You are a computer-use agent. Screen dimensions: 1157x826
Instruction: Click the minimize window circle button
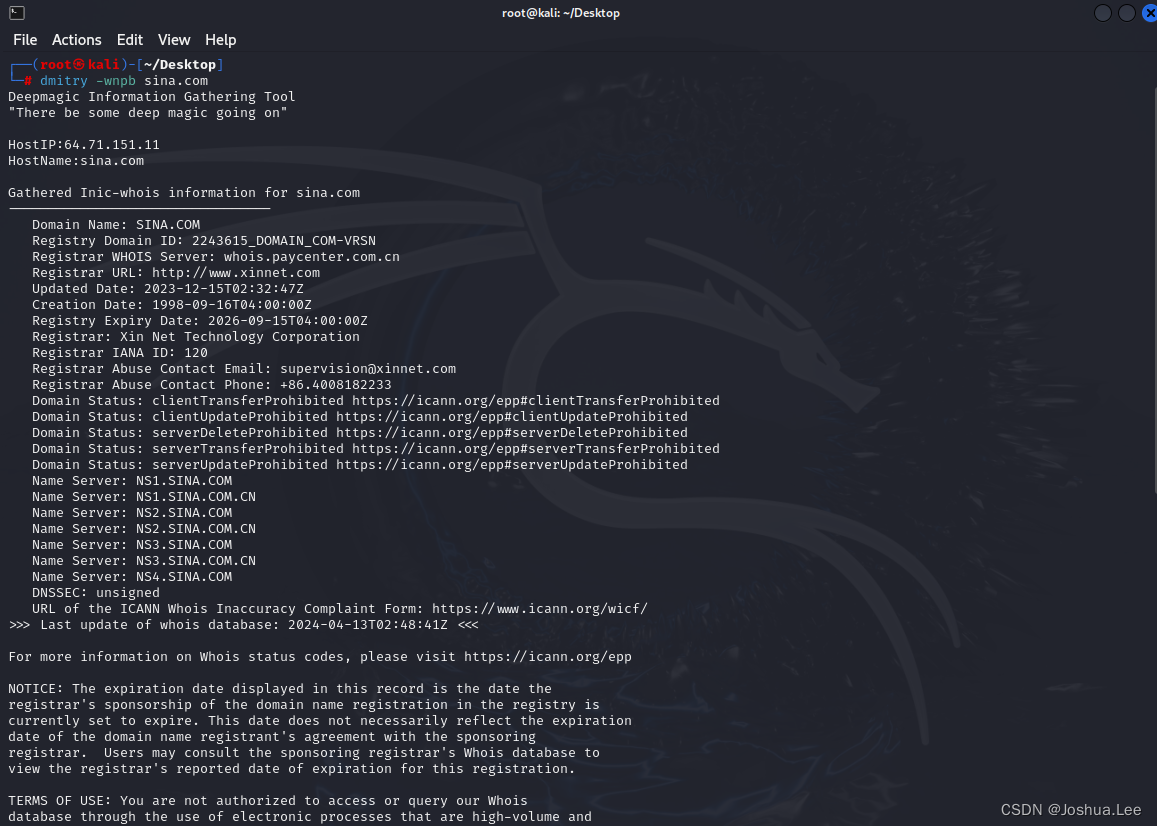[1102, 13]
